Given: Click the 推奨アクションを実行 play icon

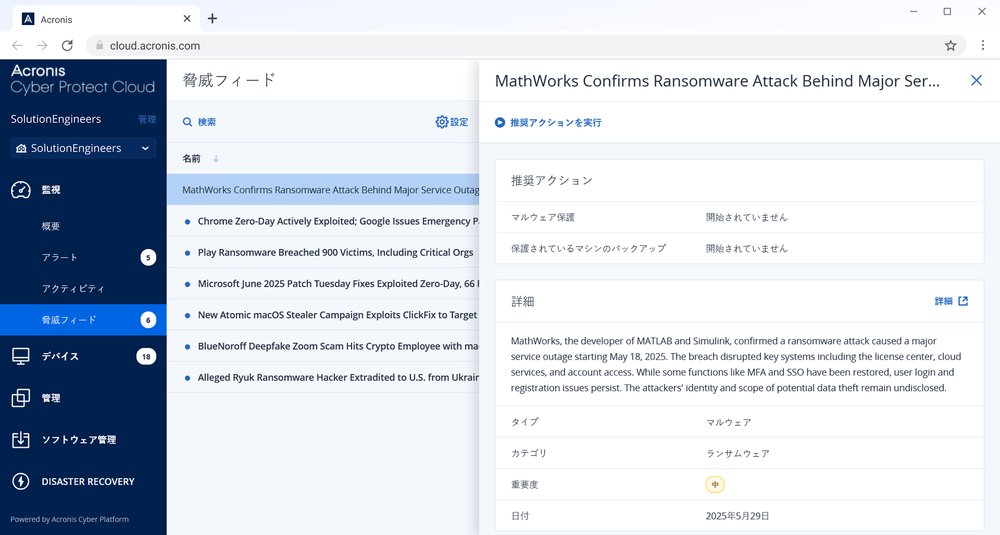Looking at the screenshot, I should pyautogui.click(x=500, y=122).
